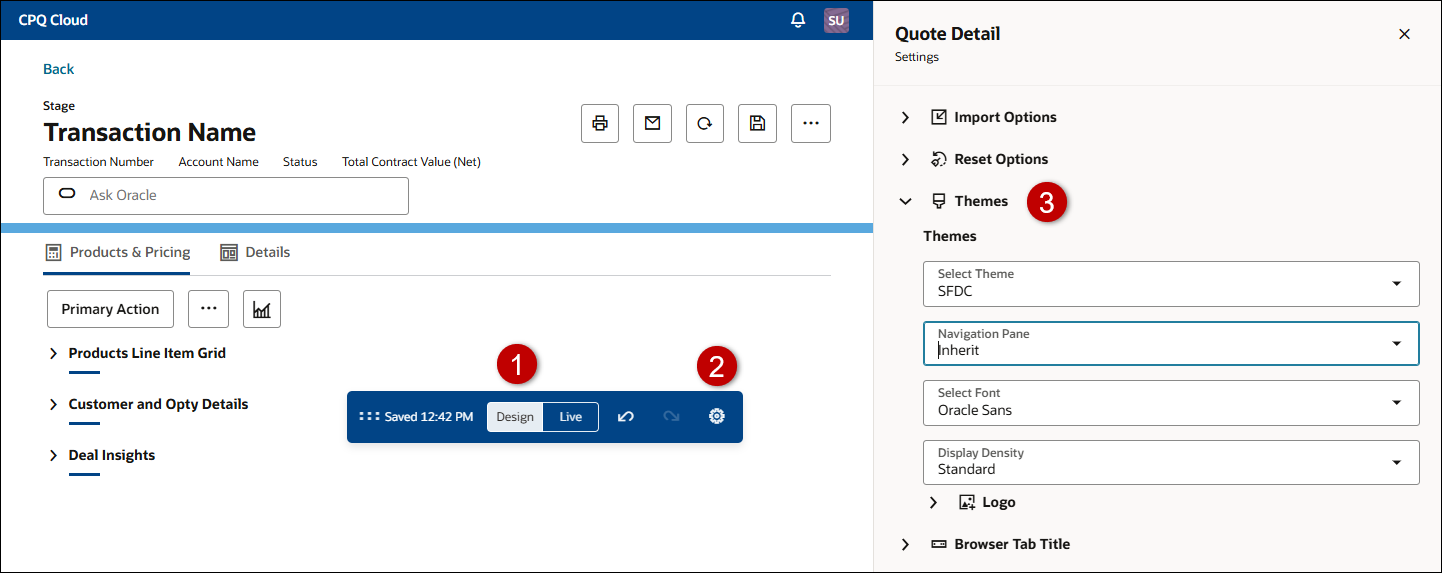
Task: Click the Status label
Action: coord(300,162)
